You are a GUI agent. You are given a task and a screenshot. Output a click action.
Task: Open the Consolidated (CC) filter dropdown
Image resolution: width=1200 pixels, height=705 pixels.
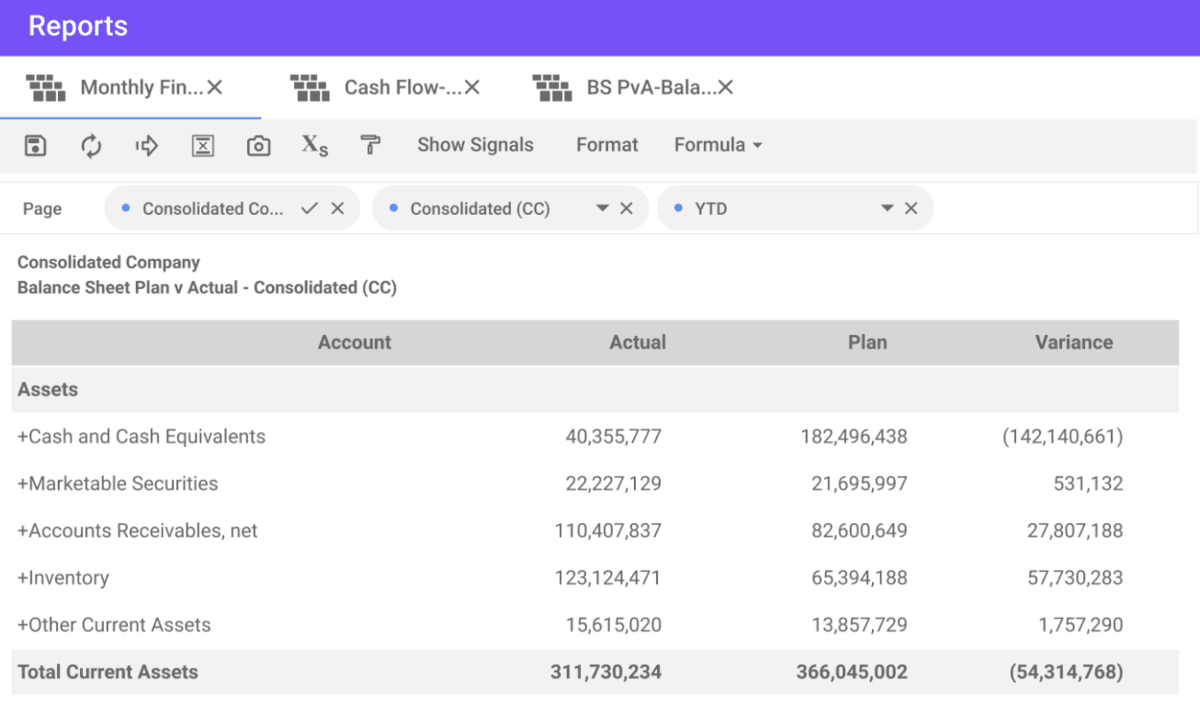coord(604,208)
